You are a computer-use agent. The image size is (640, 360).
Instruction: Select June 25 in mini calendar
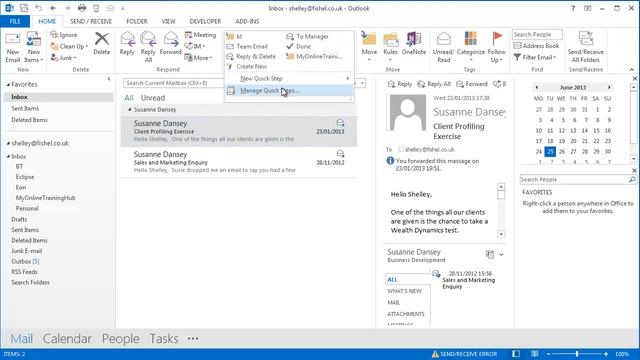tap(550, 151)
